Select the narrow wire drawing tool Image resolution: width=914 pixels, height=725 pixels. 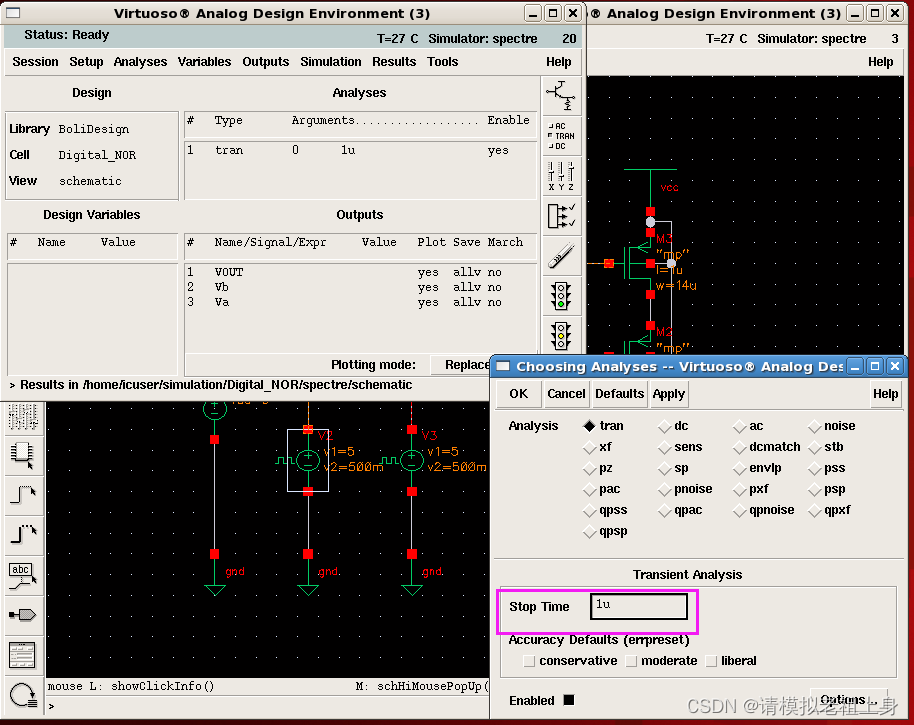tap(23, 495)
